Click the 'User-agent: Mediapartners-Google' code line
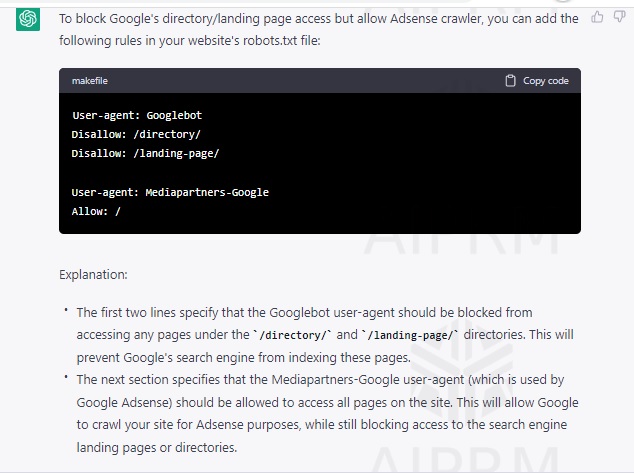 pyautogui.click(x=170, y=192)
